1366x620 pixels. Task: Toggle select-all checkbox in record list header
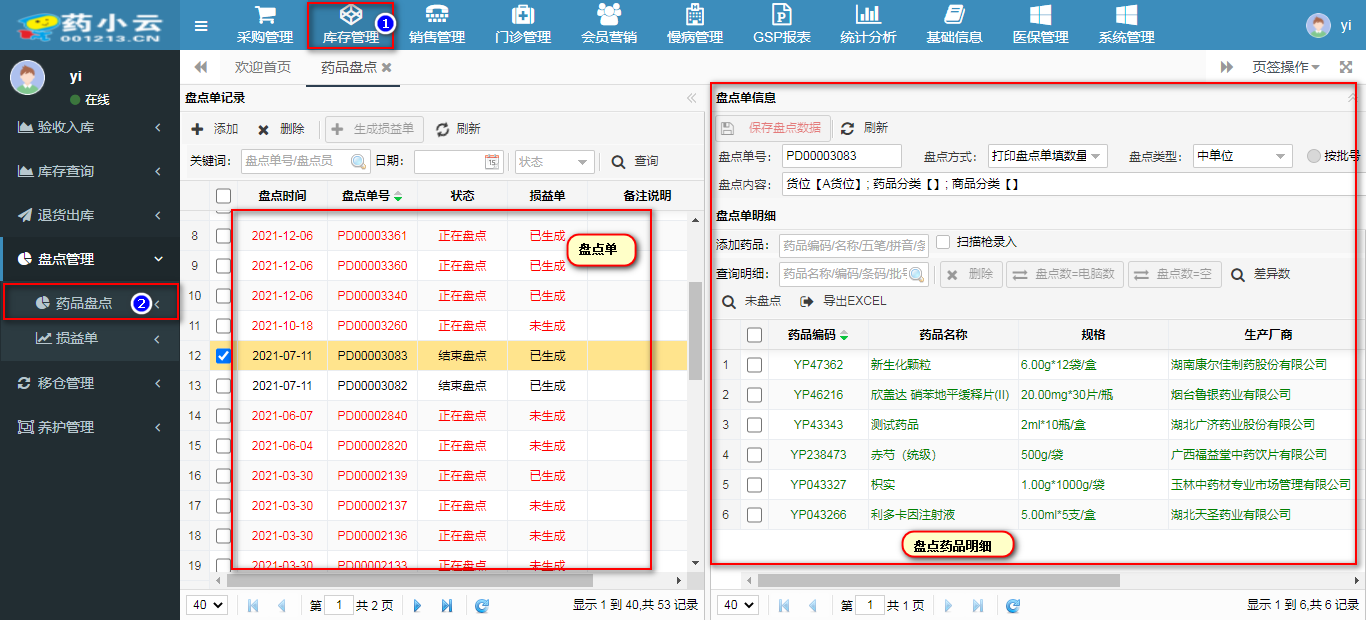(x=224, y=196)
